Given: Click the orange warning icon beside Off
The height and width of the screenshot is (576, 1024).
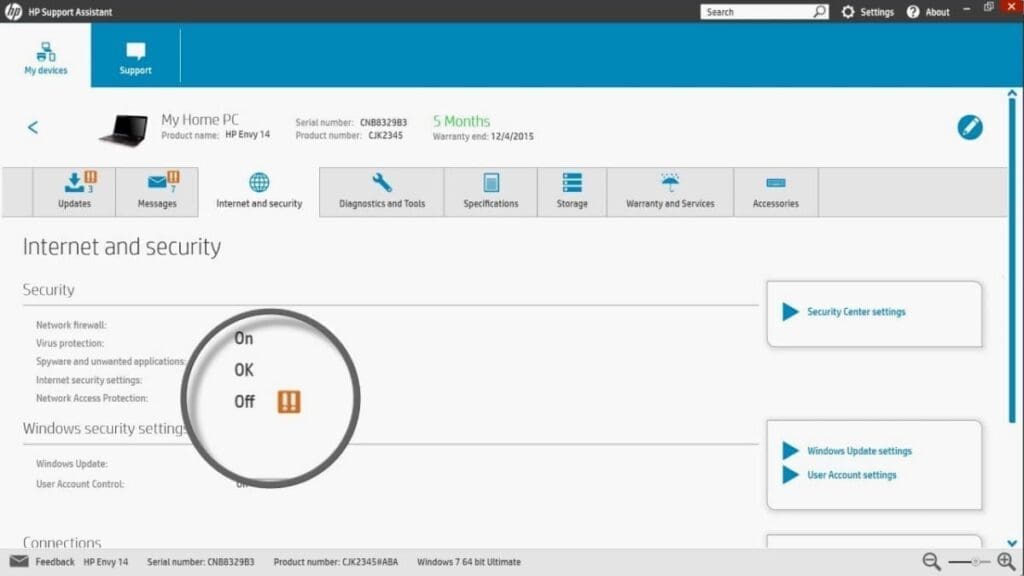Looking at the screenshot, I should [289, 402].
